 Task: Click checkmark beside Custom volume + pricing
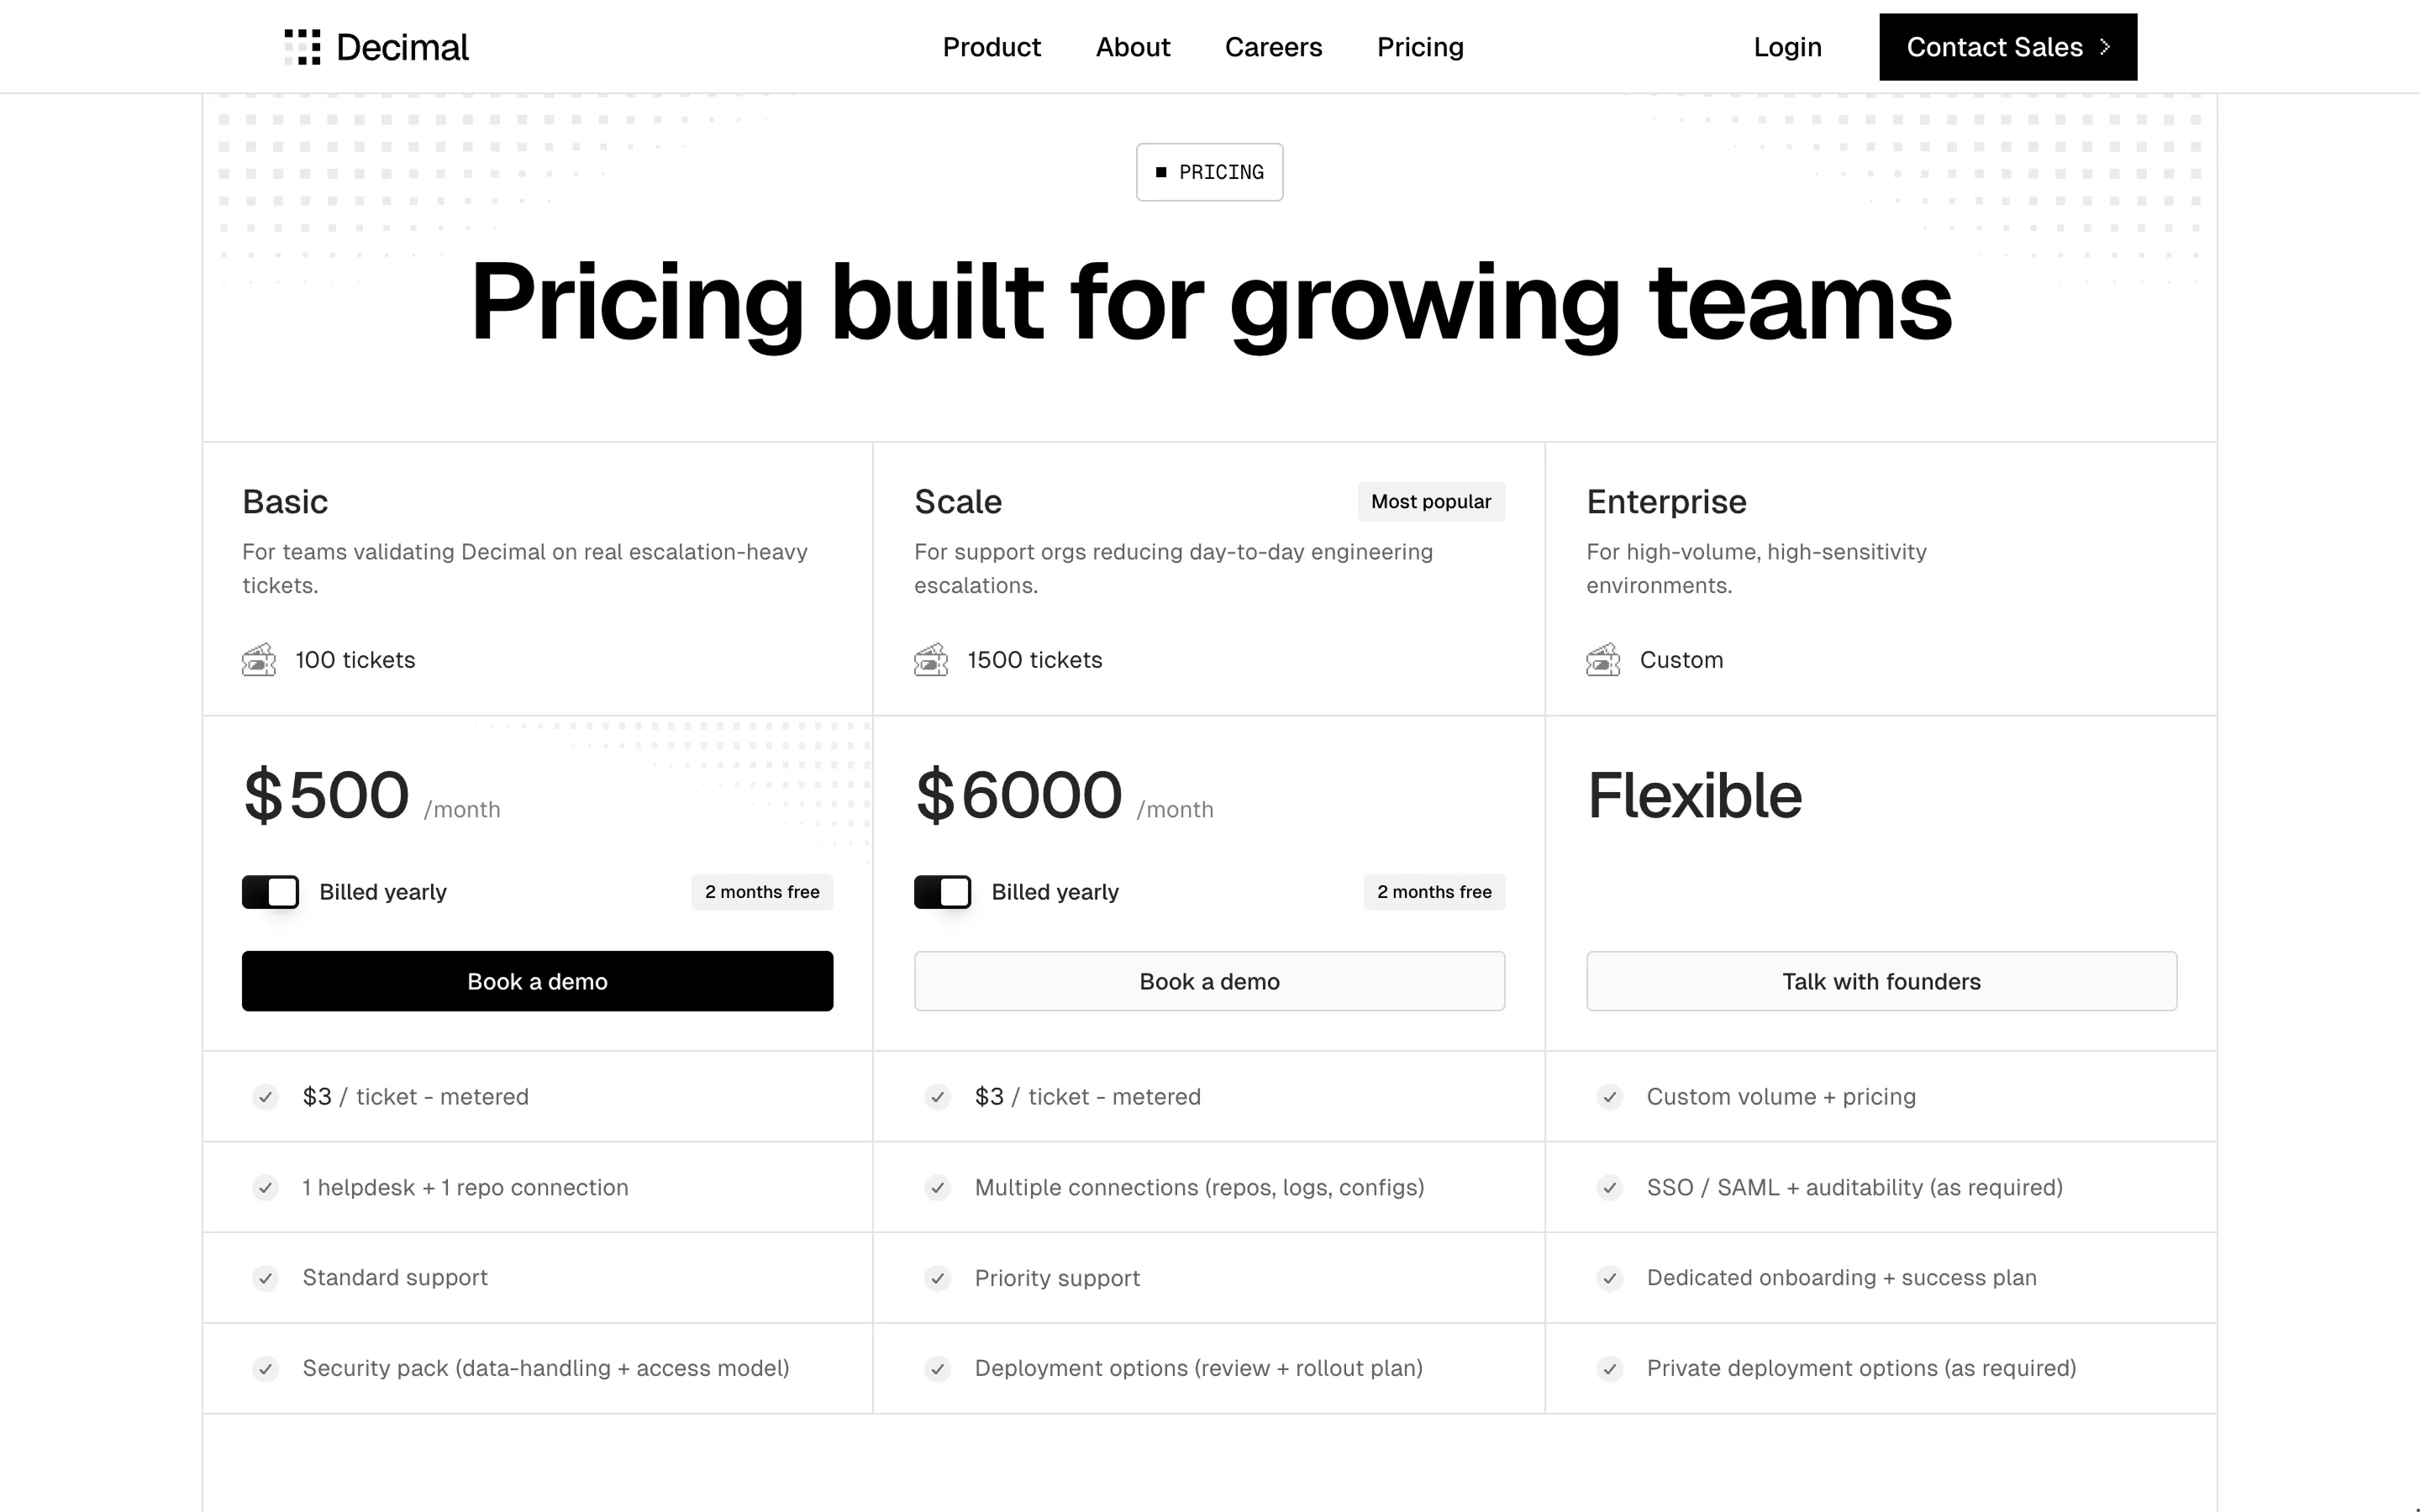click(1609, 1097)
